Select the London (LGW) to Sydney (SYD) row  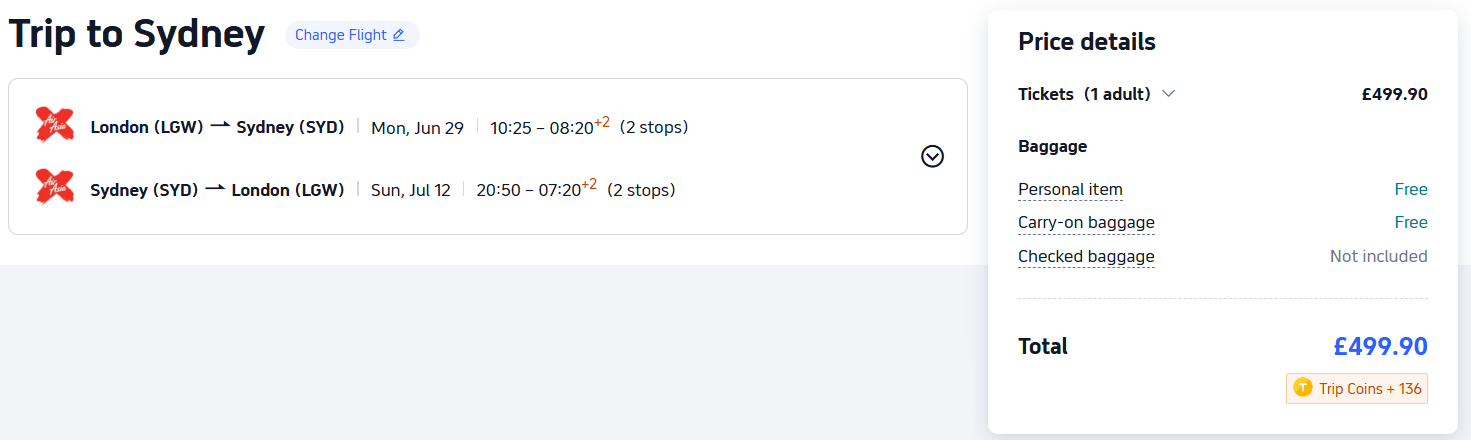[217, 127]
